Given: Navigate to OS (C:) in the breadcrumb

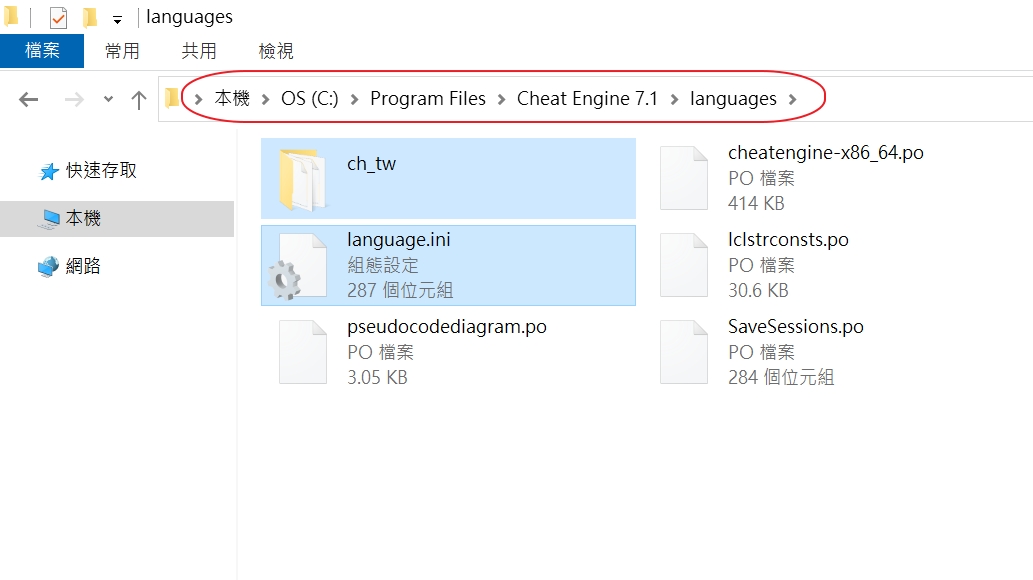Looking at the screenshot, I should (310, 98).
